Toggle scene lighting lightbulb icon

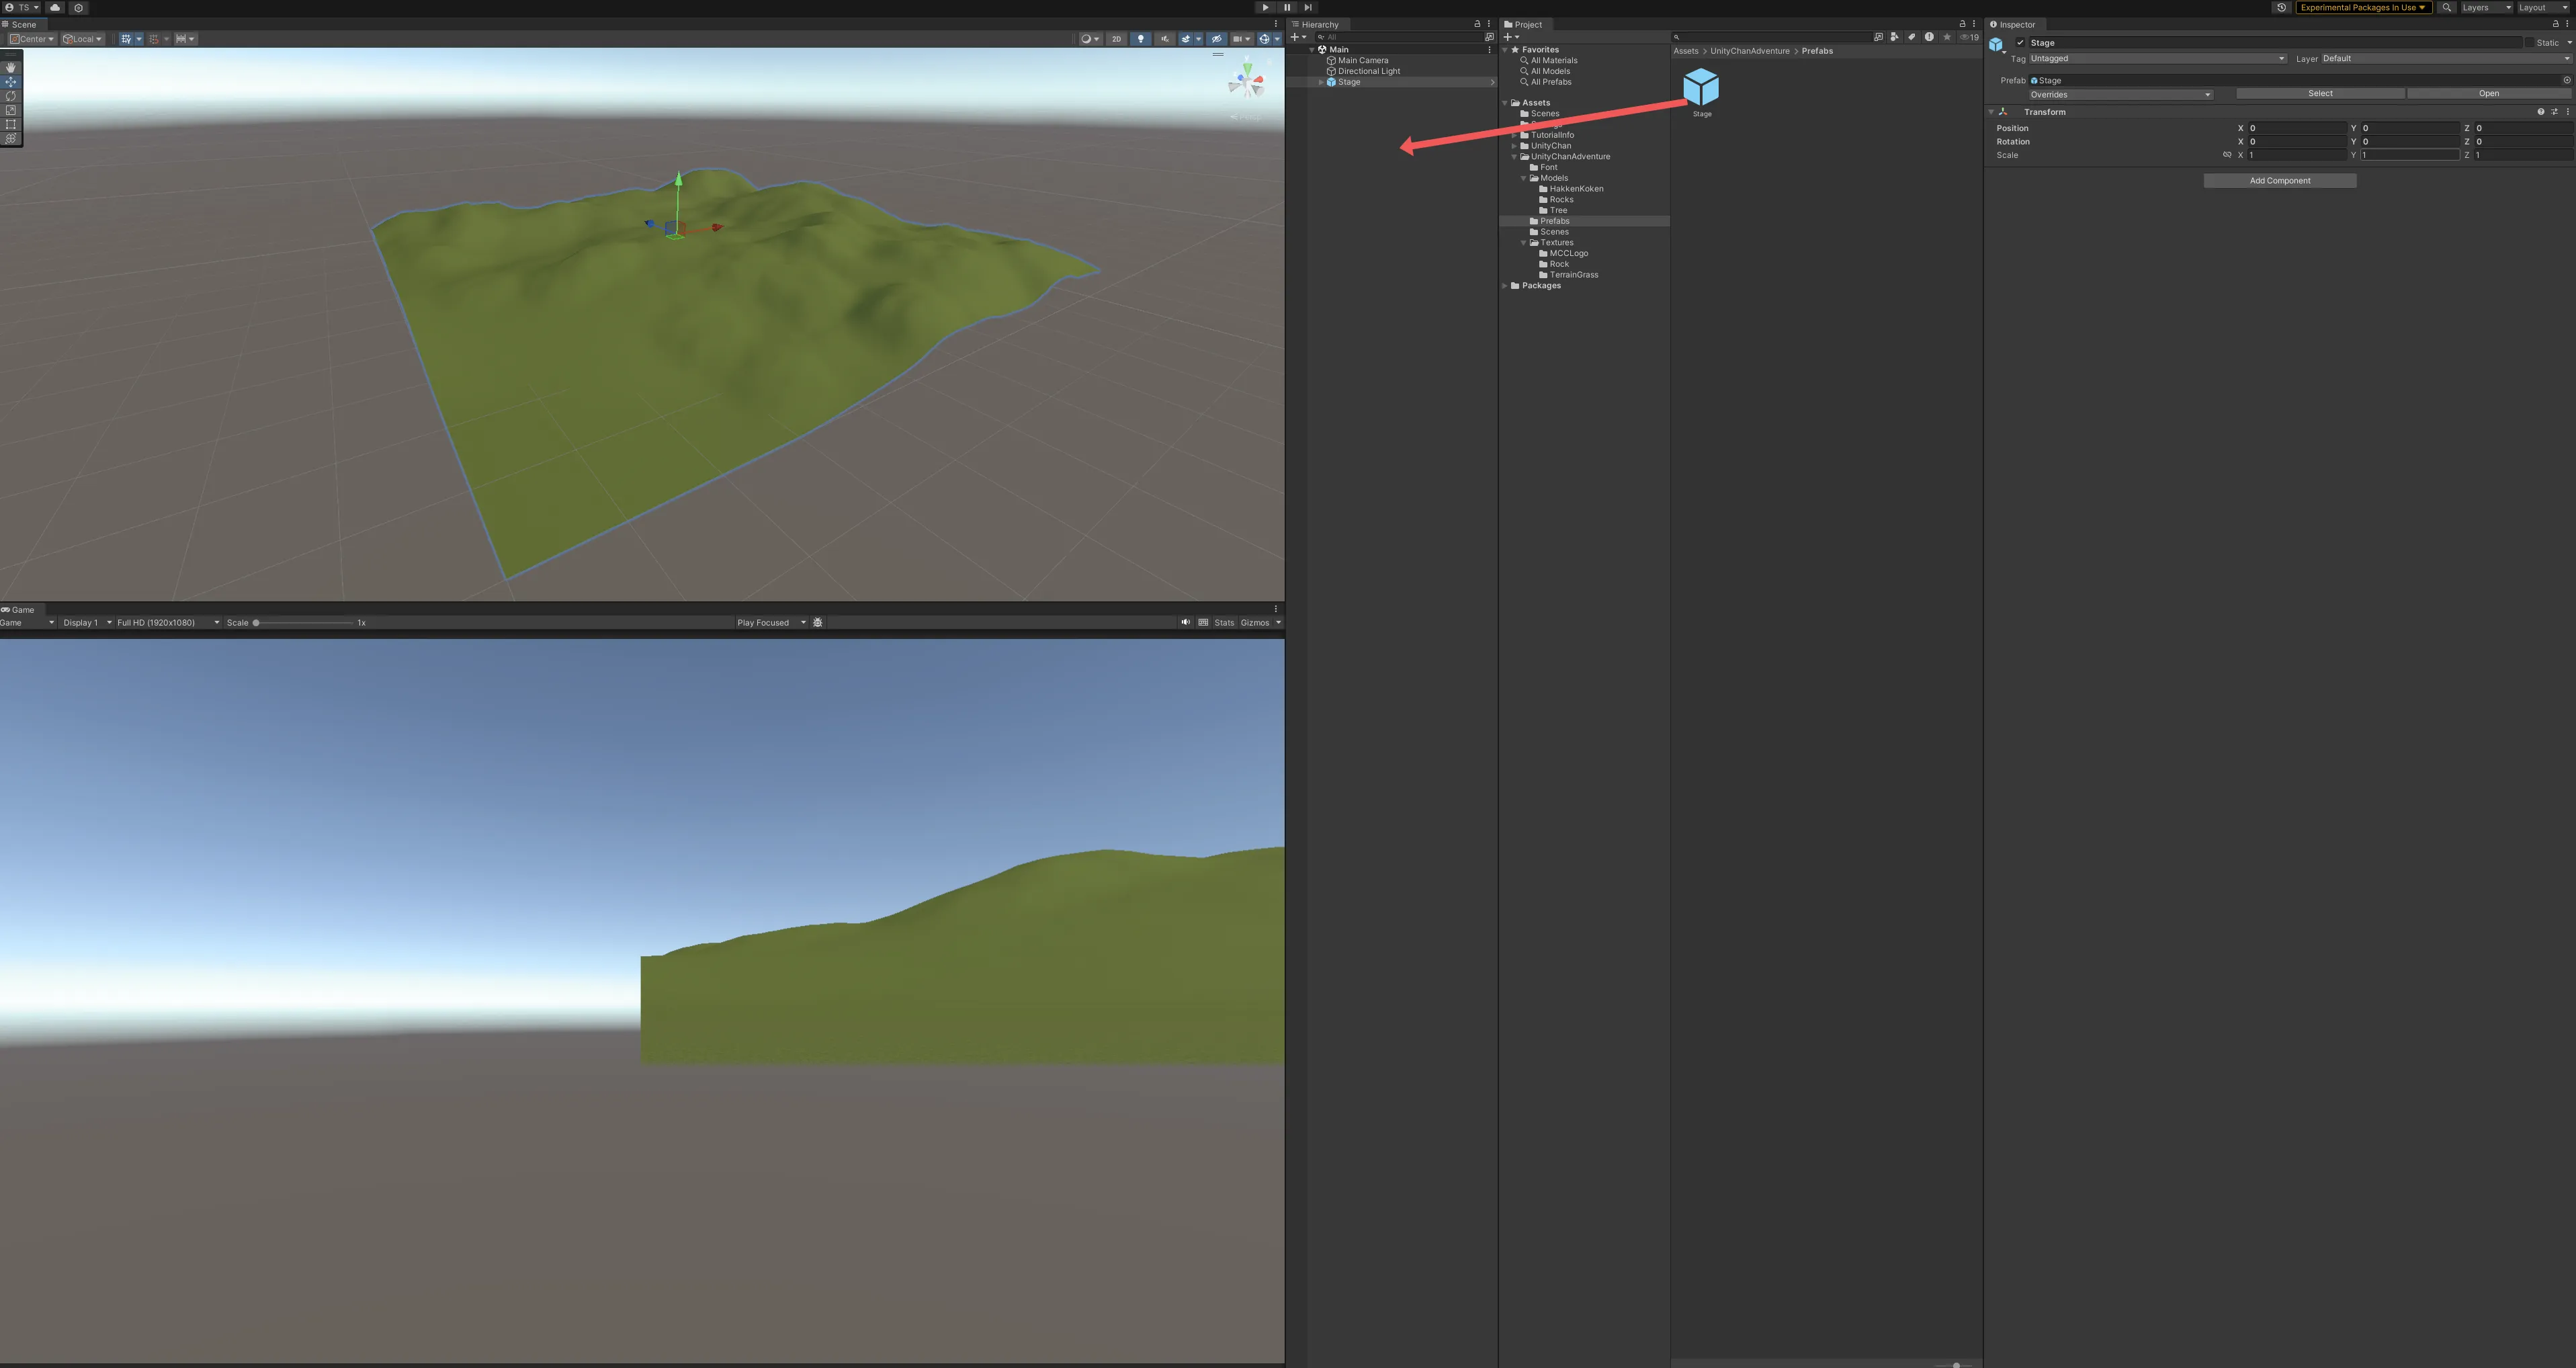[x=1141, y=39]
